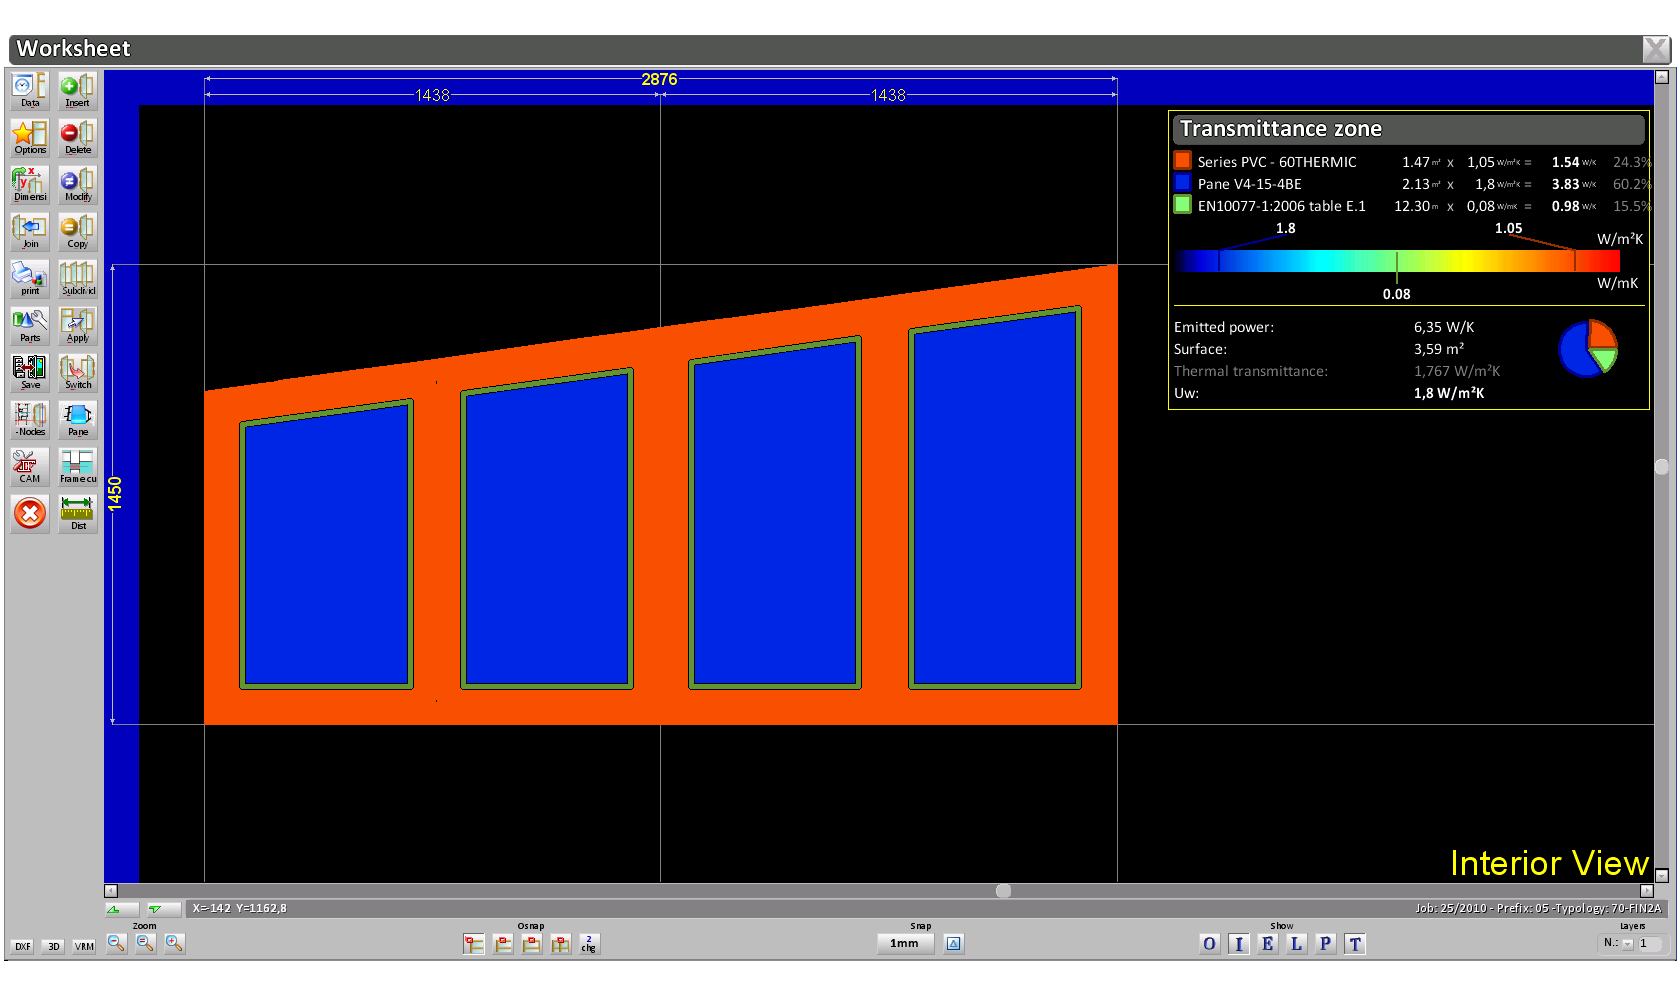Save the worksheet with Save icon
Viewport: 1680px width, 989px height.
(30, 372)
